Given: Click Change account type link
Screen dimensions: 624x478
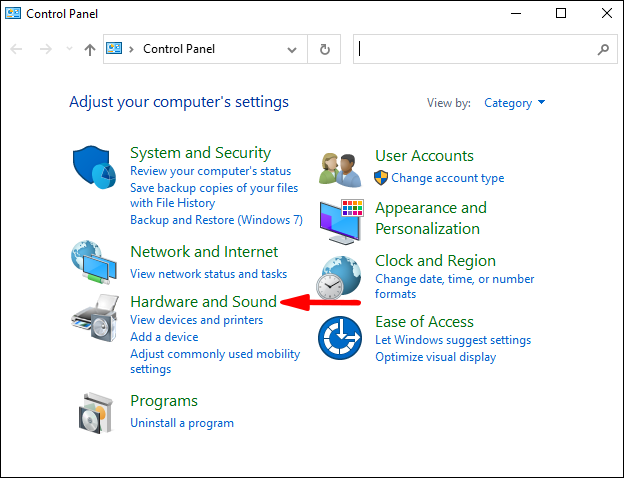Looking at the screenshot, I should pyautogui.click(x=447, y=178).
